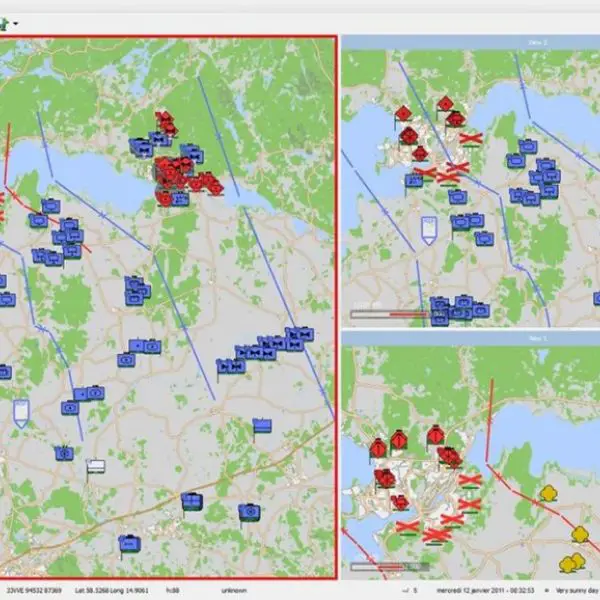Viewport: 600px width, 600px height.
Task: Select the white shield marker in upper-right map
Action: tap(428, 230)
